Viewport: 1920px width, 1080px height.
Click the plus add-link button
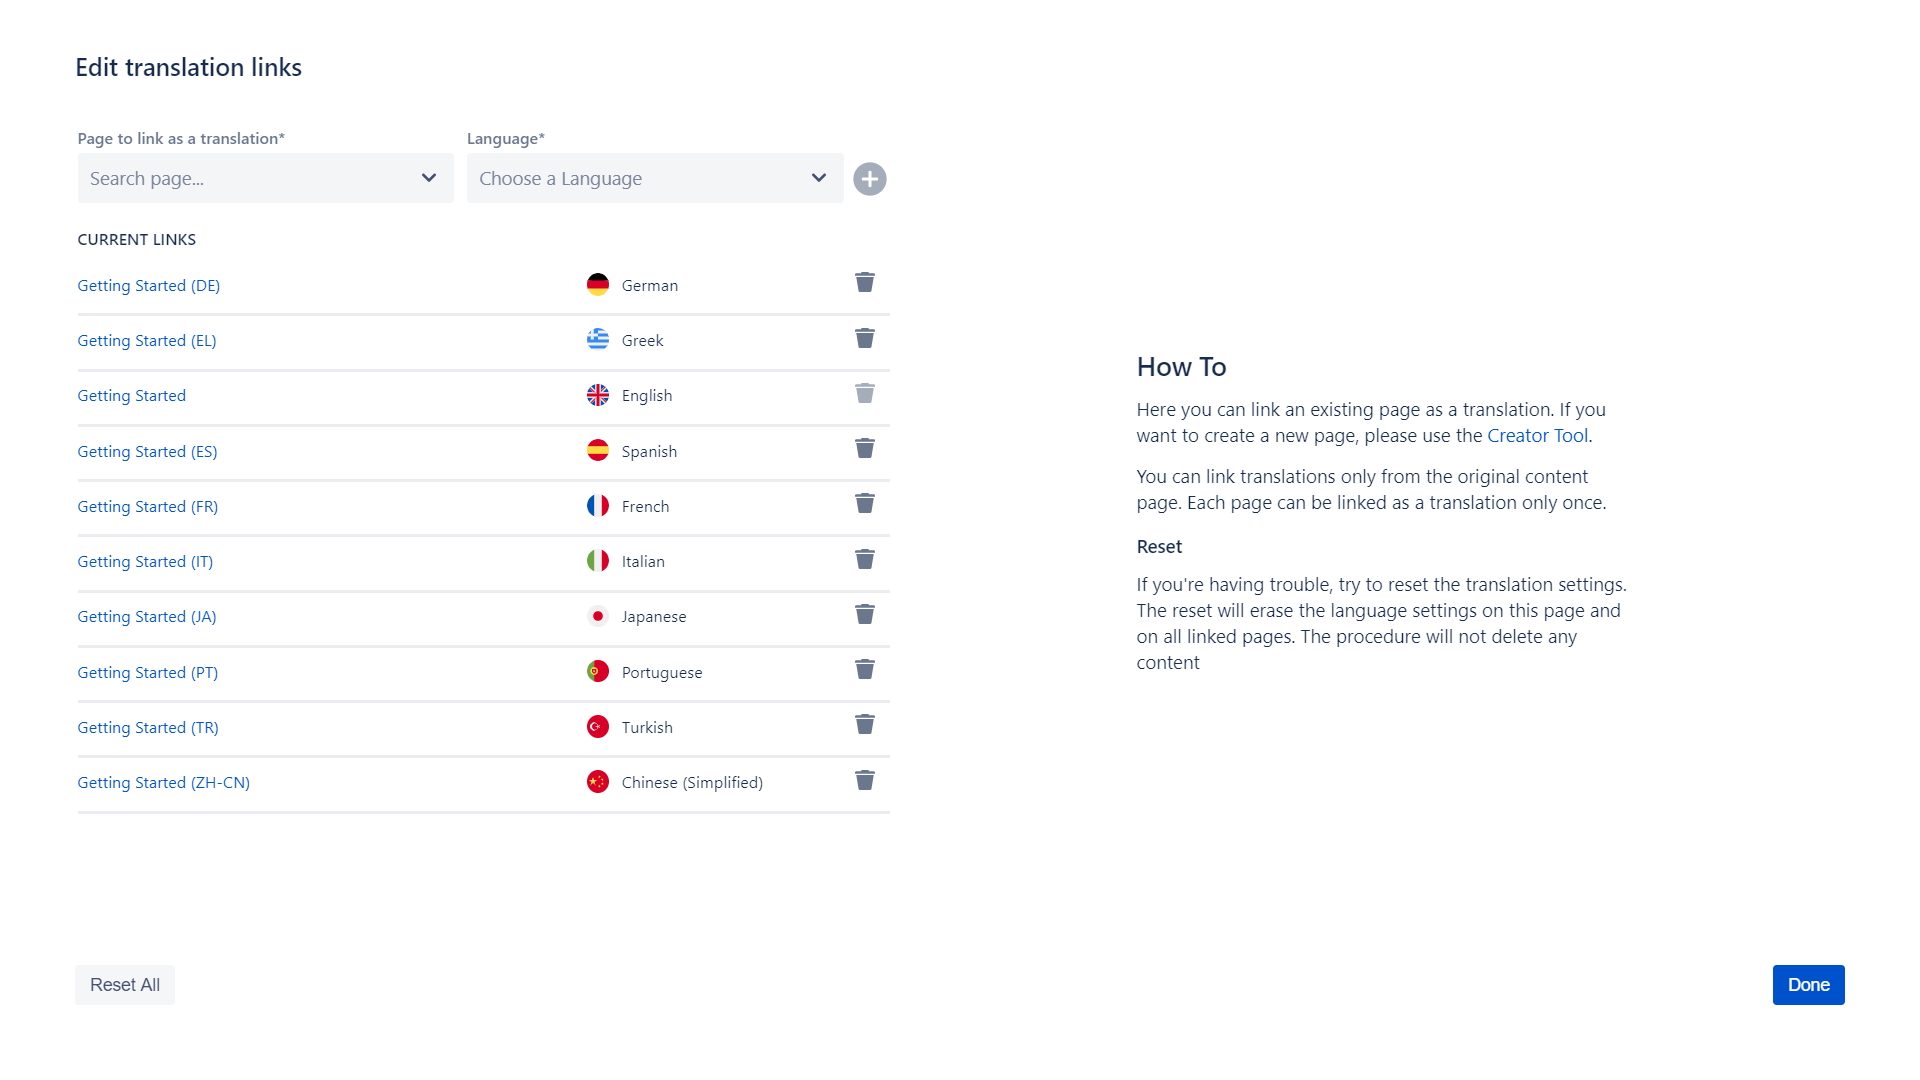[869, 179]
